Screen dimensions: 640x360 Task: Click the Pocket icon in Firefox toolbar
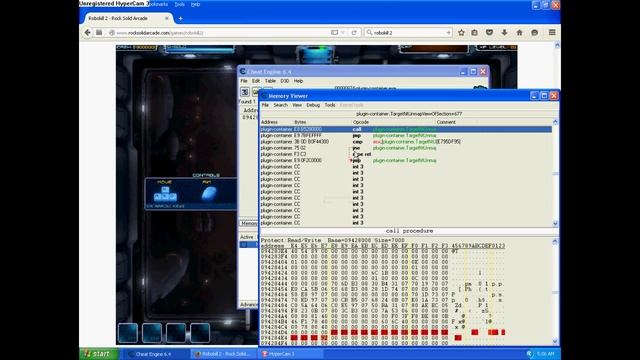489,32
